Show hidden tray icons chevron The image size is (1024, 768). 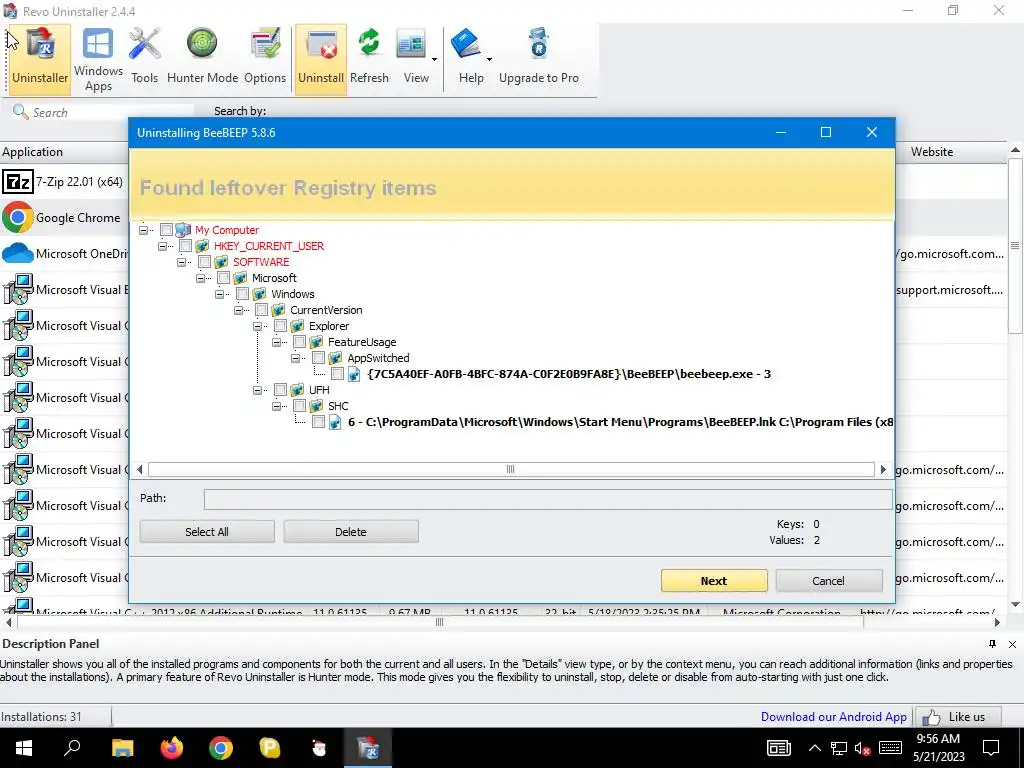tap(814, 748)
